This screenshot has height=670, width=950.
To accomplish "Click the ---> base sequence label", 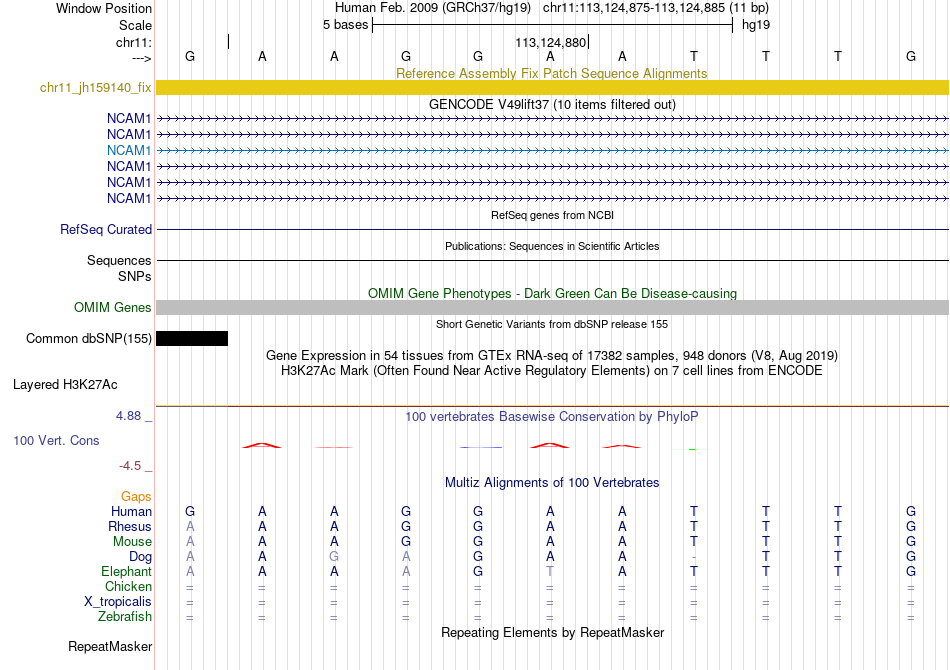I will (x=142, y=58).
